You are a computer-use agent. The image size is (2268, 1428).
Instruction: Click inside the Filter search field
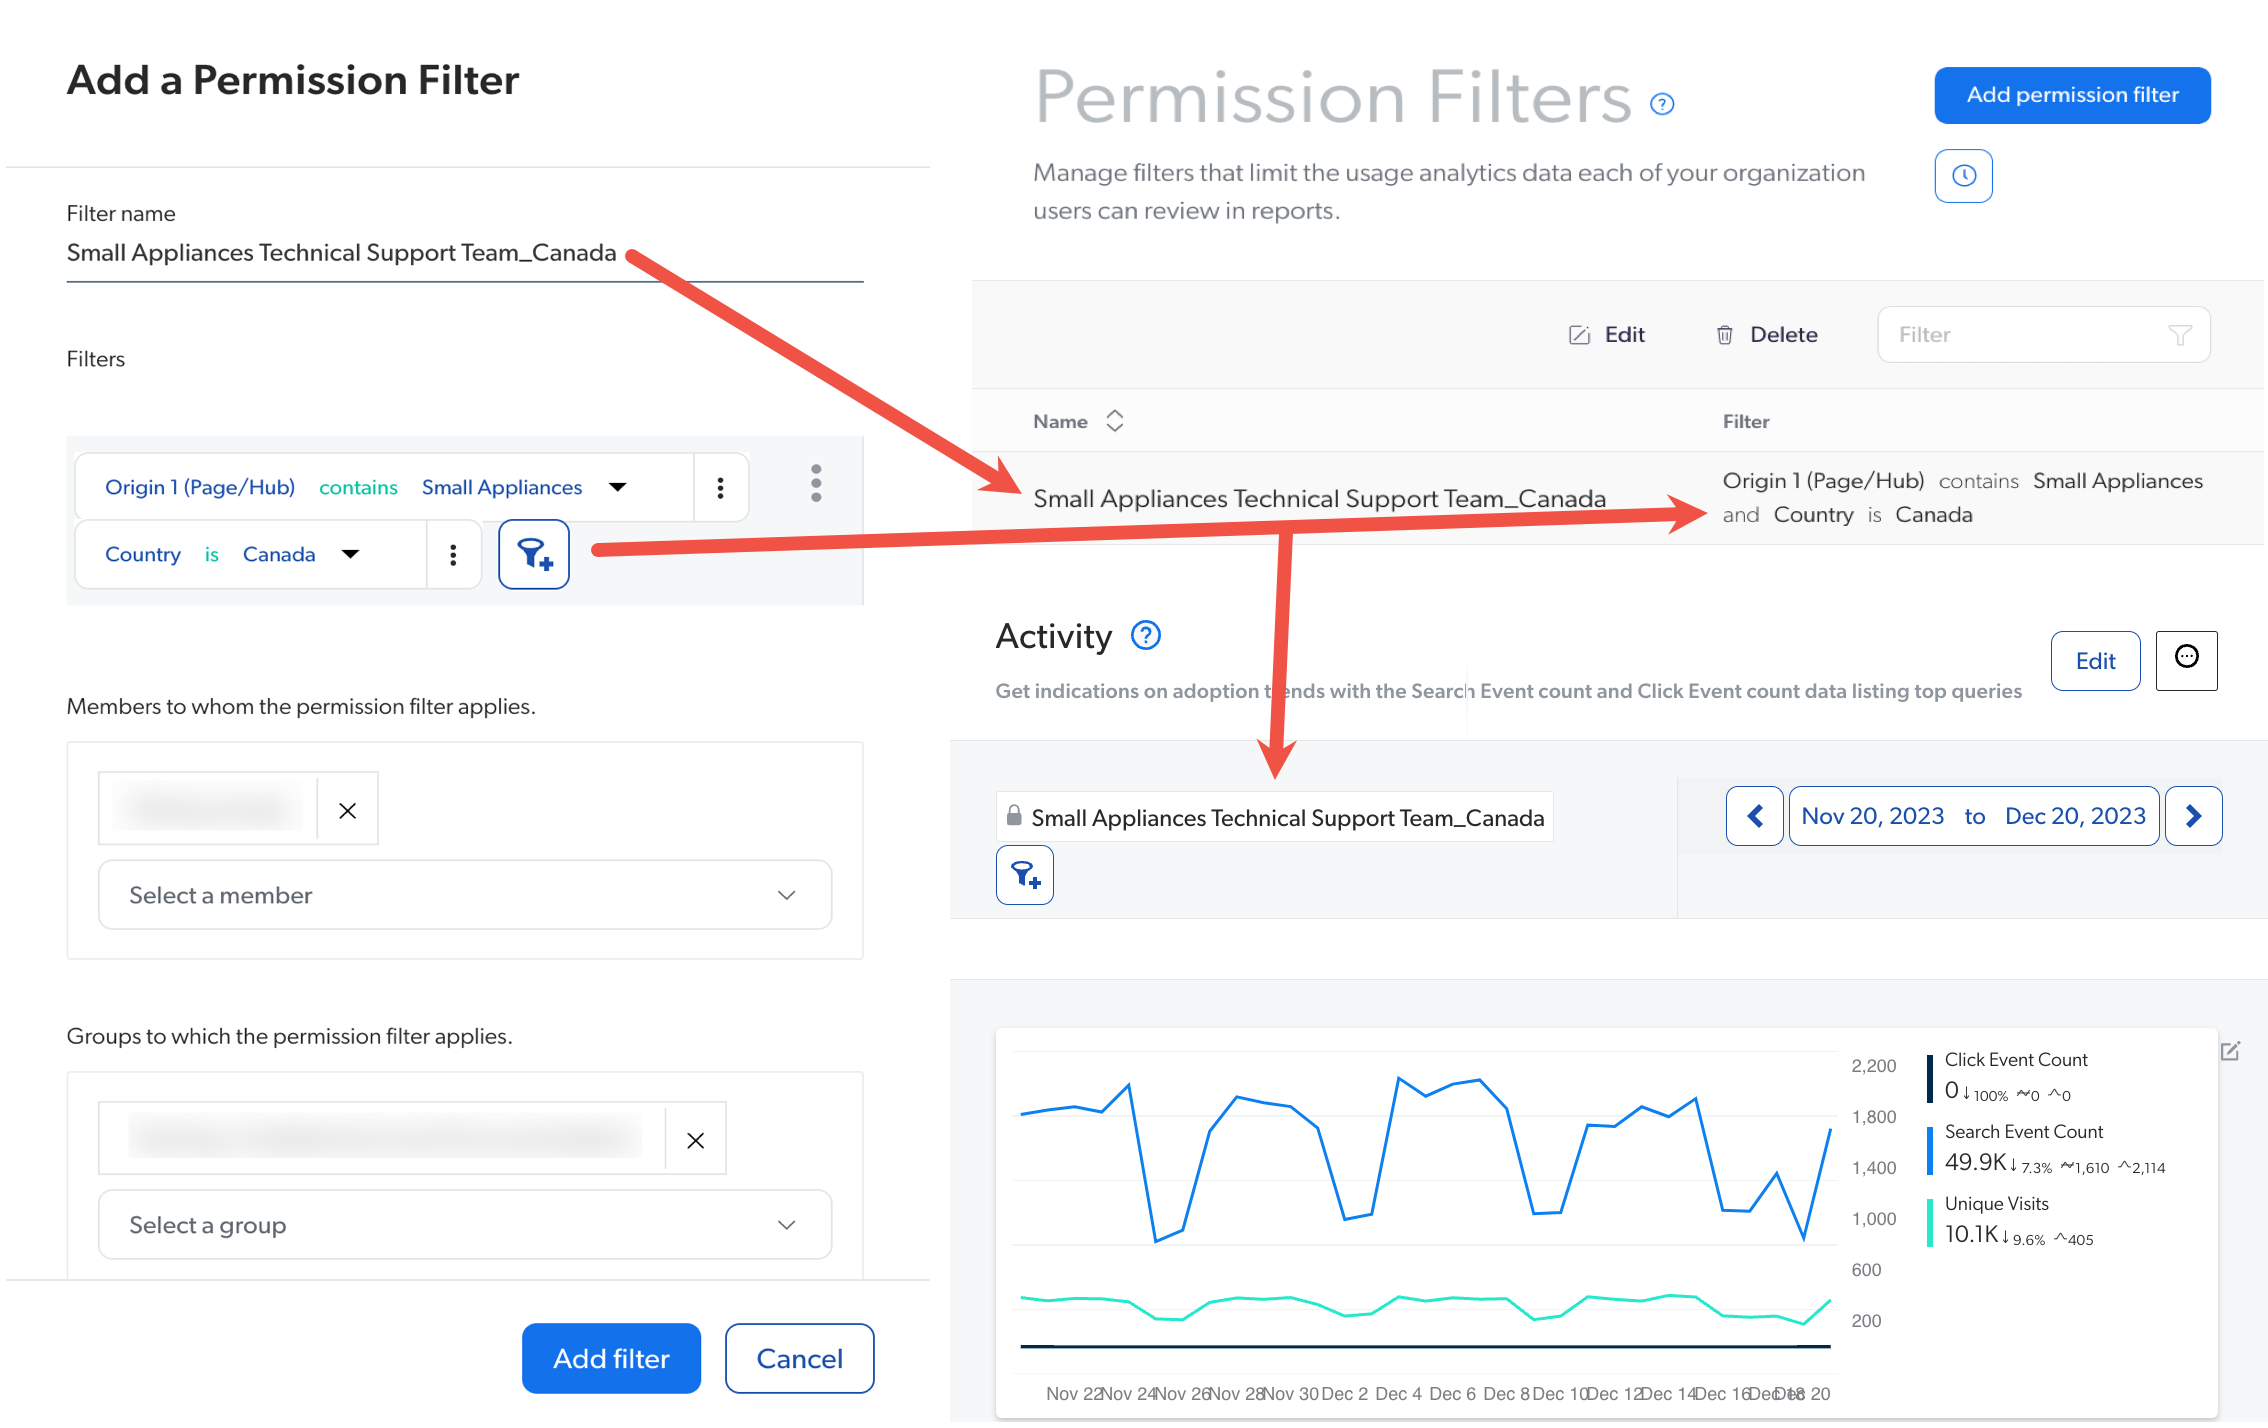[x=2020, y=334]
